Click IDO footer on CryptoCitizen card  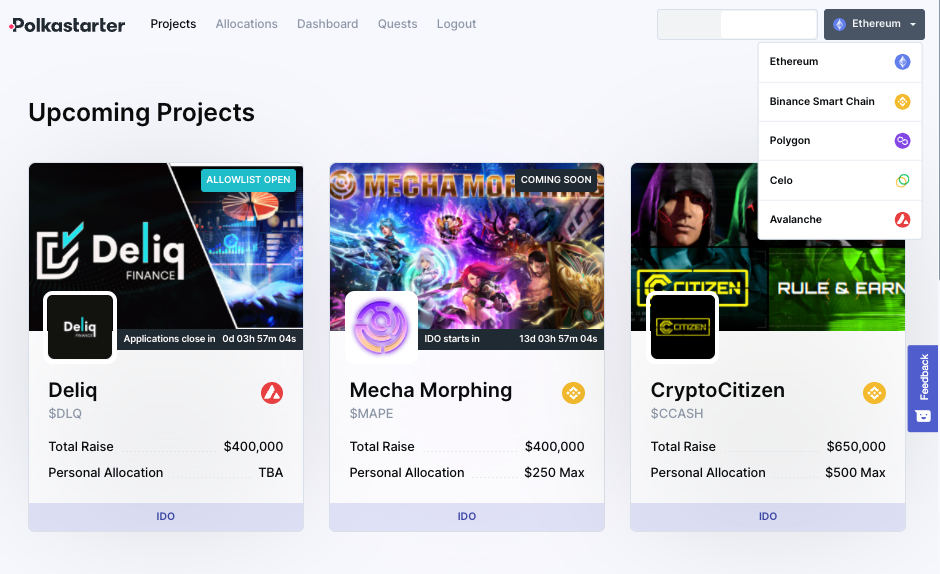point(768,517)
